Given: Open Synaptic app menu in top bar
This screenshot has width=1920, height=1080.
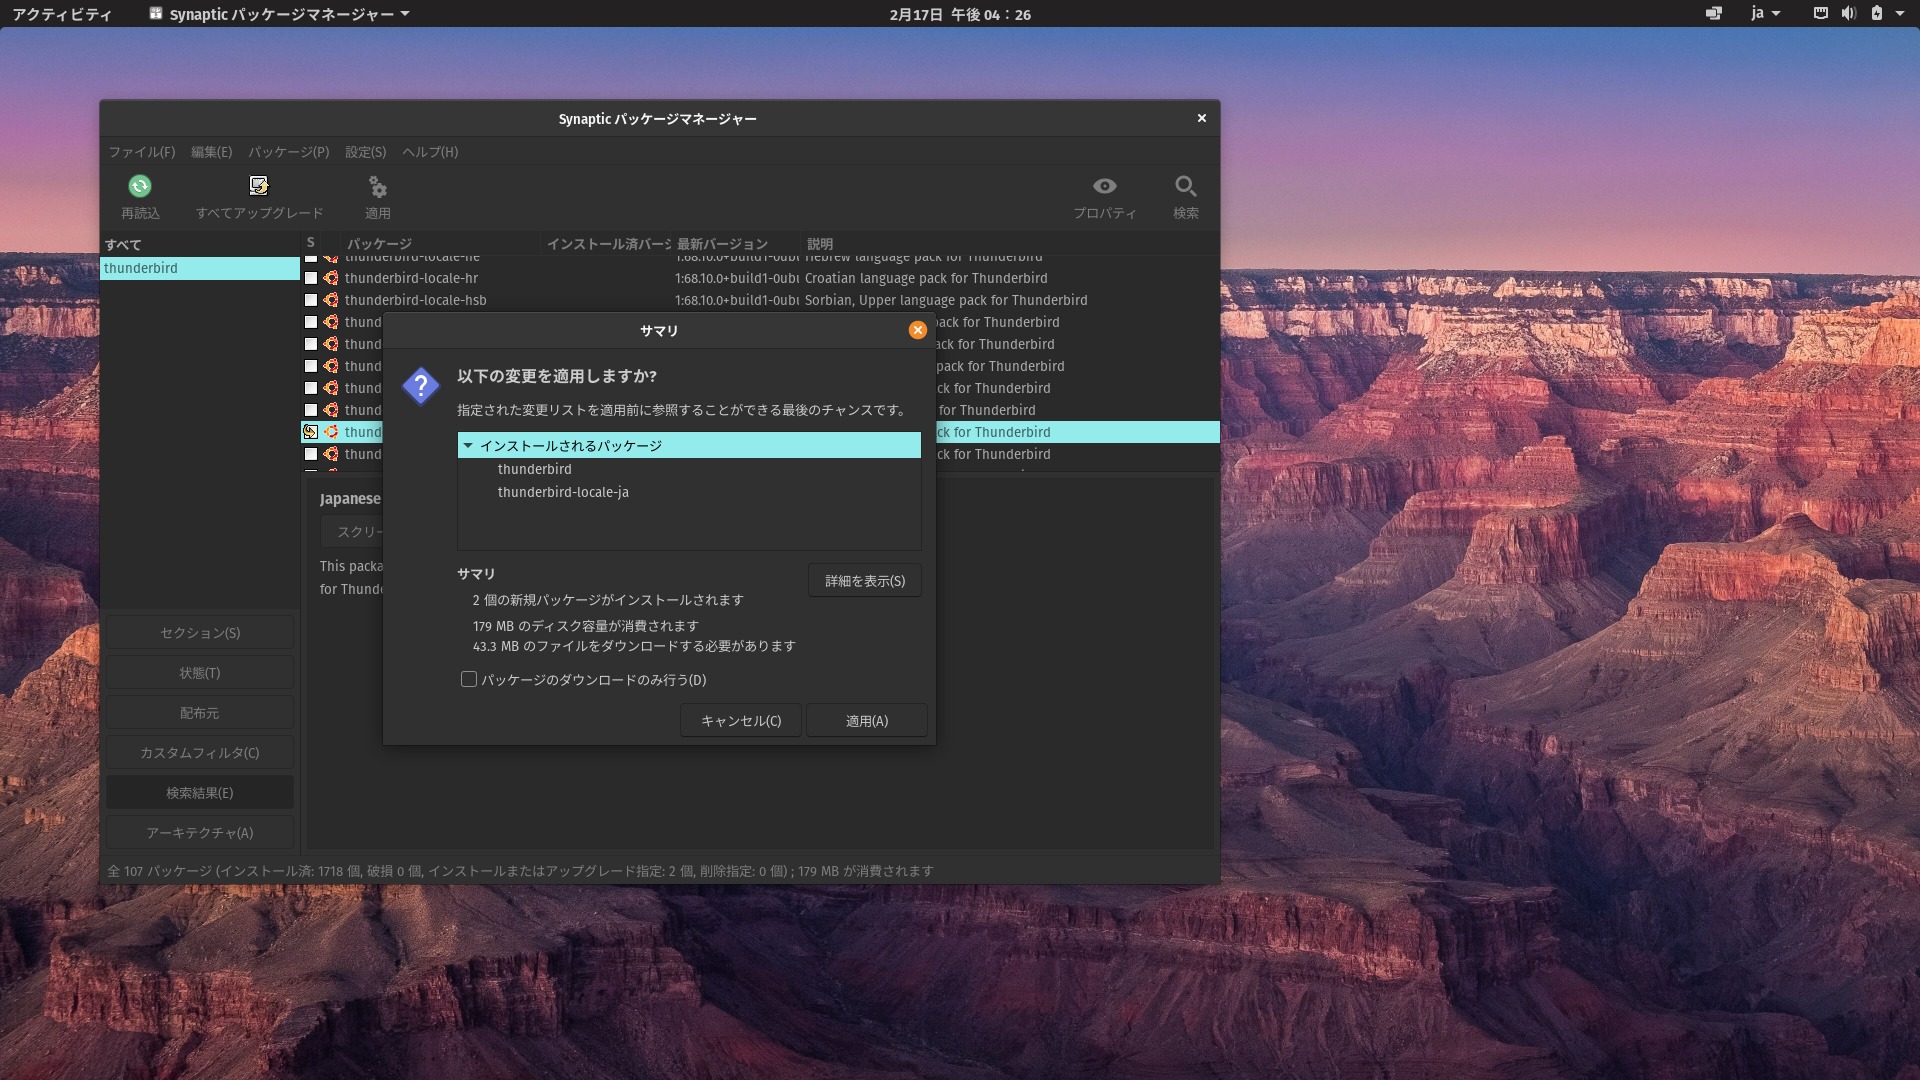Looking at the screenshot, I should (x=280, y=14).
